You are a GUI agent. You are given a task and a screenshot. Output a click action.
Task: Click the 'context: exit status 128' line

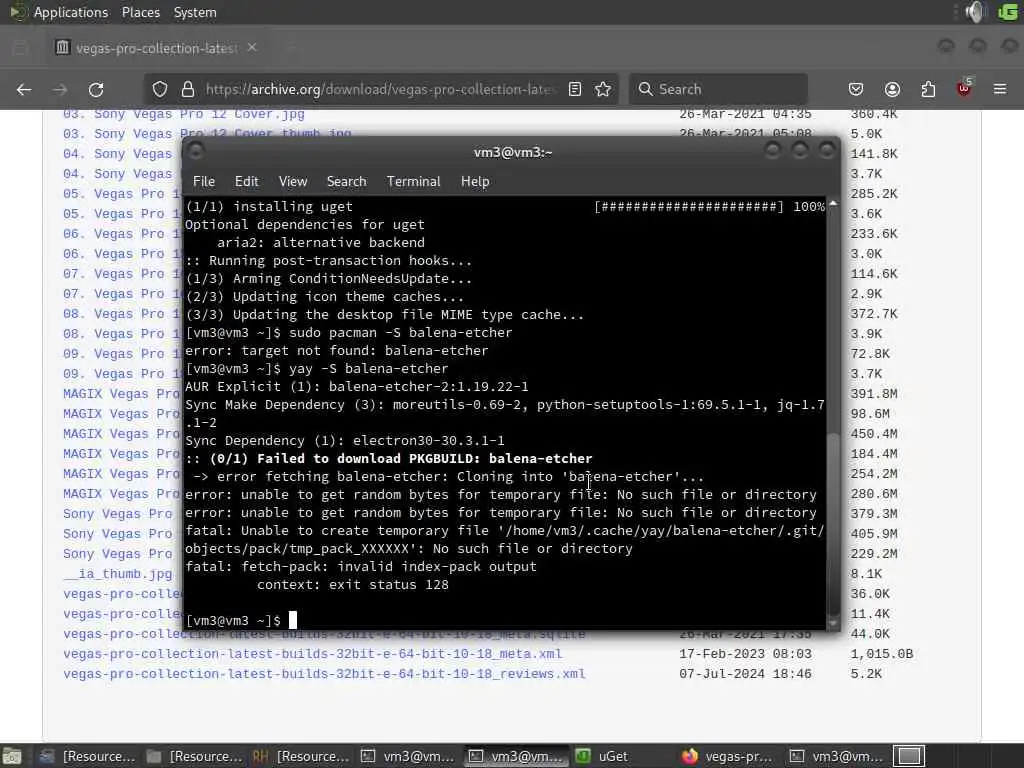353,584
